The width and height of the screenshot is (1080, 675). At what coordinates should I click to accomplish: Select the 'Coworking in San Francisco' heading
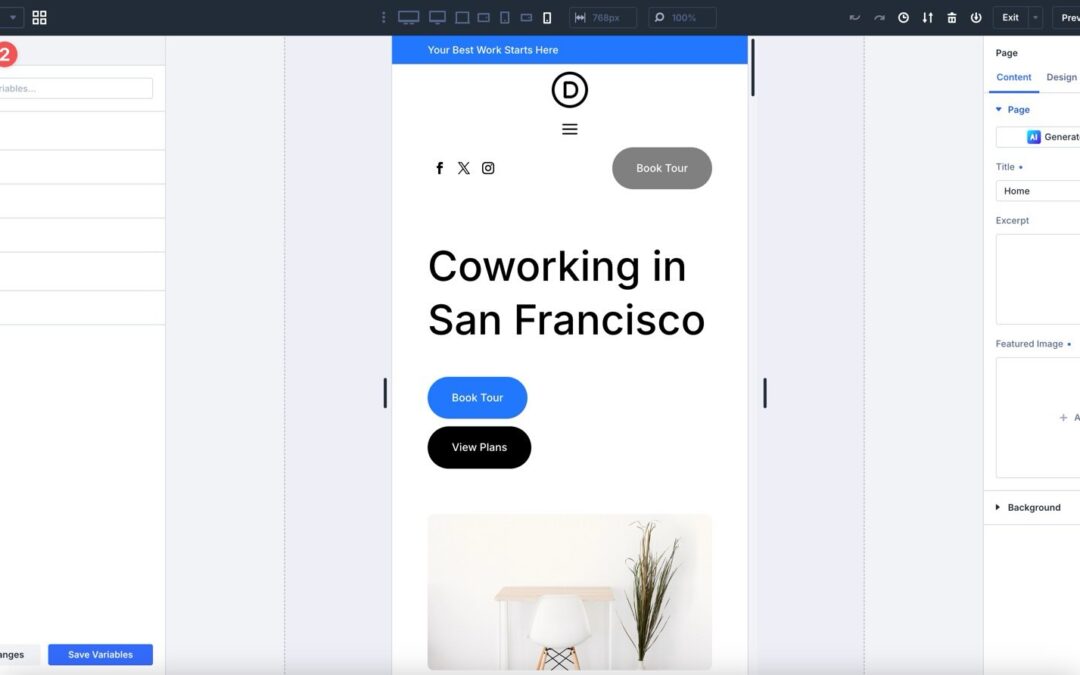[566, 293]
